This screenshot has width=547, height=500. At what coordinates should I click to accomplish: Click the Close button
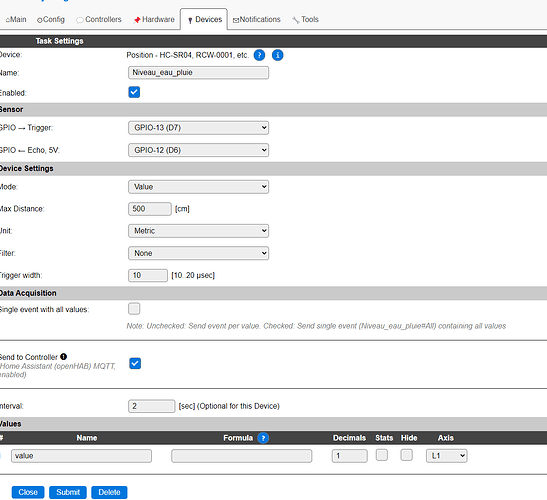pos(28,492)
